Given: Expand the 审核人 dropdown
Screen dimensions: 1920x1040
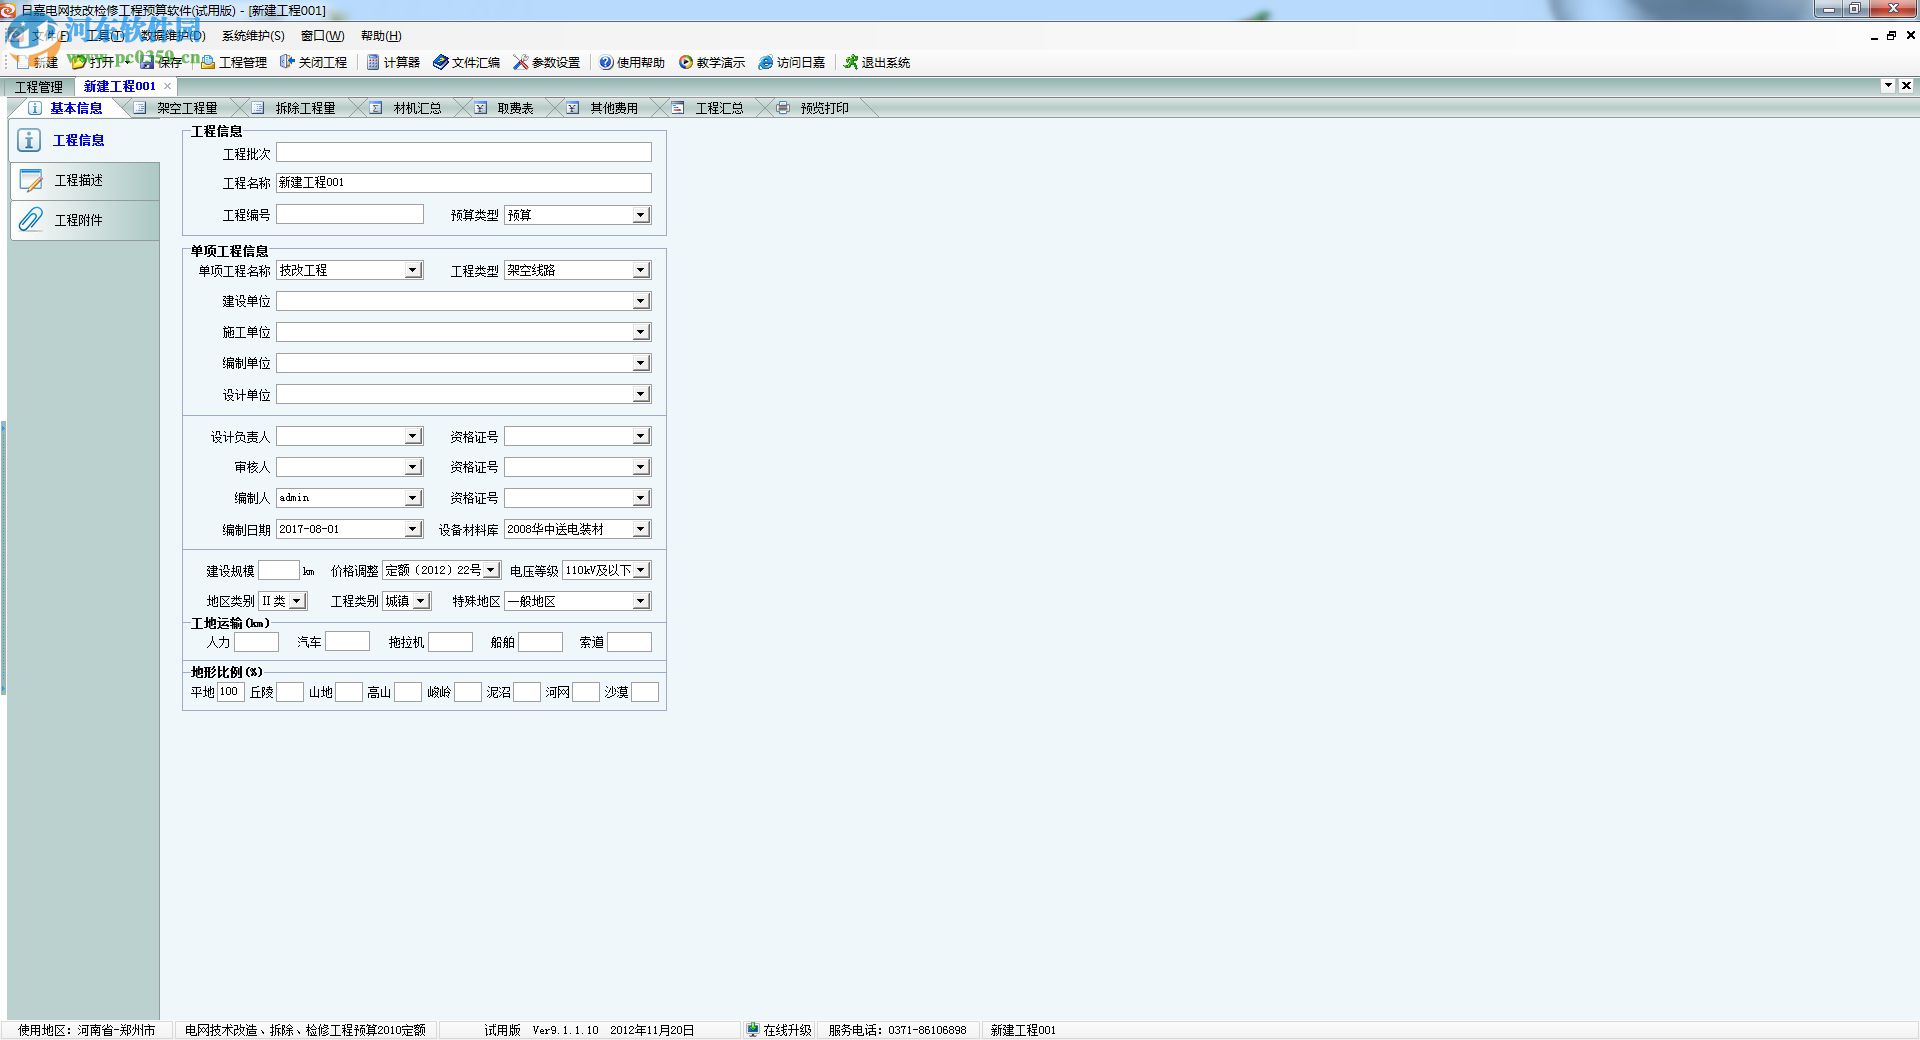Looking at the screenshot, I should [413, 467].
